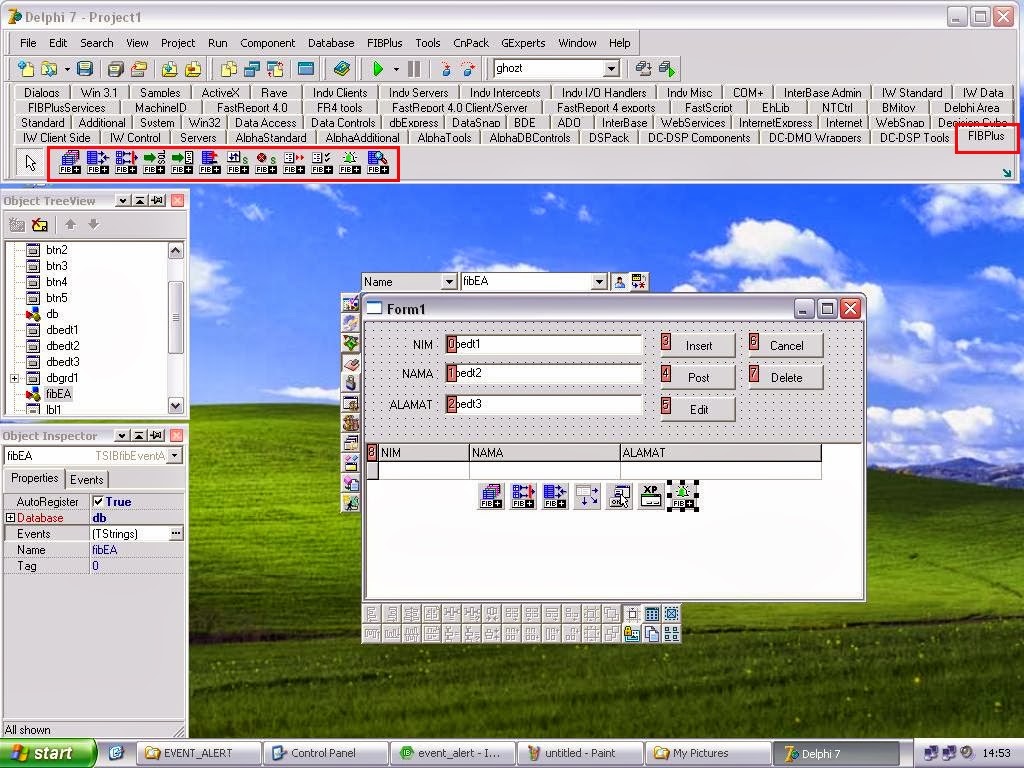Open the CnPack menu
The height and width of the screenshot is (768, 1024).
[470, 43]
